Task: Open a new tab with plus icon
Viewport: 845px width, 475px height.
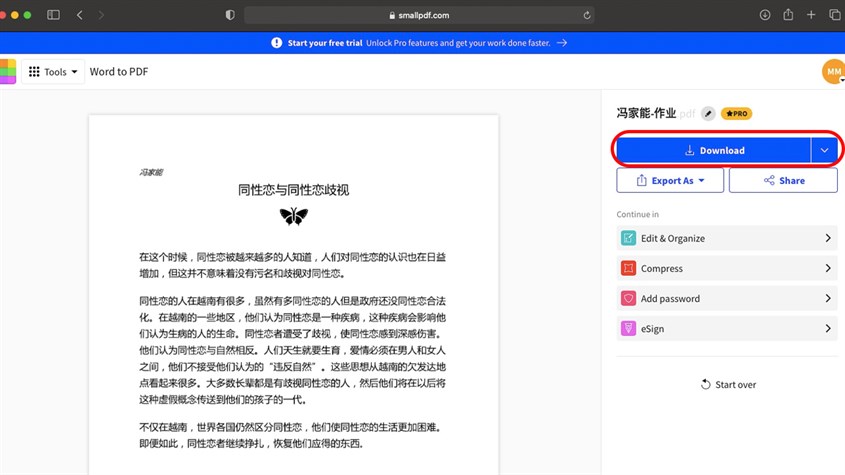Action: pyautogui.click(x=811, y=15)
